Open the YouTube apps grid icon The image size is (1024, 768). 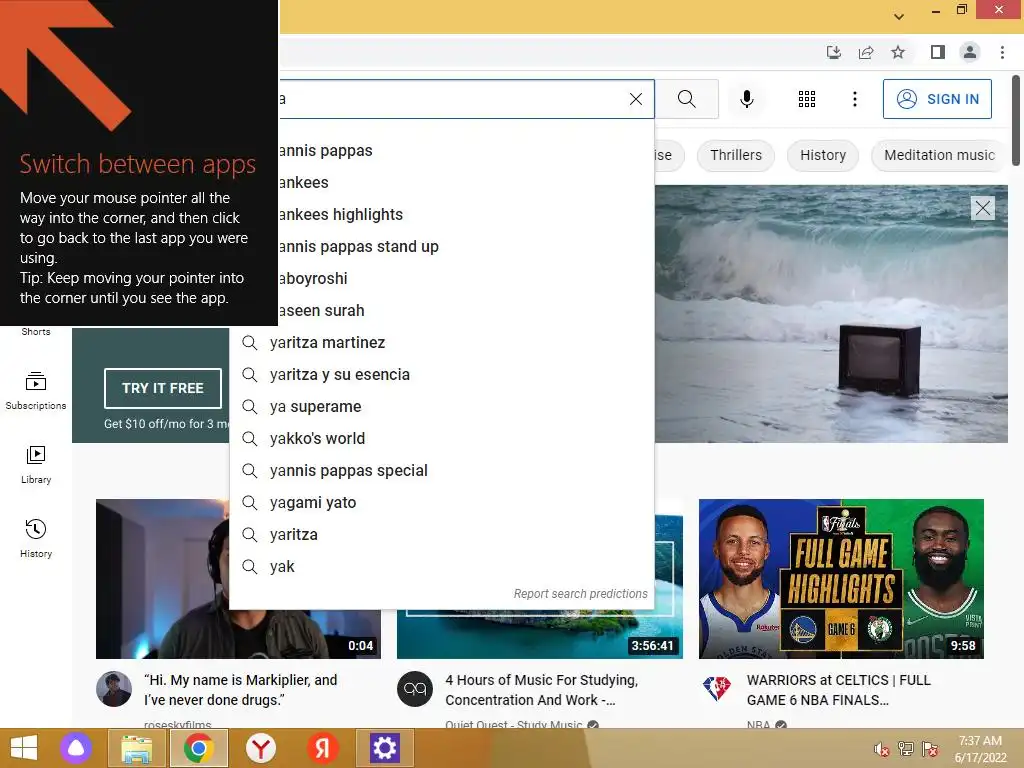pos(807,99)
